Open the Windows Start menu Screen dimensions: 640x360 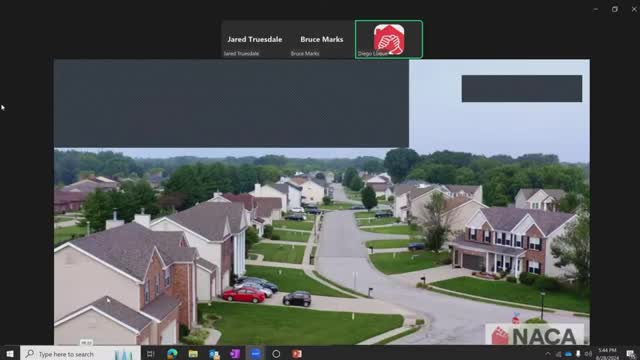tap(10, 353)
